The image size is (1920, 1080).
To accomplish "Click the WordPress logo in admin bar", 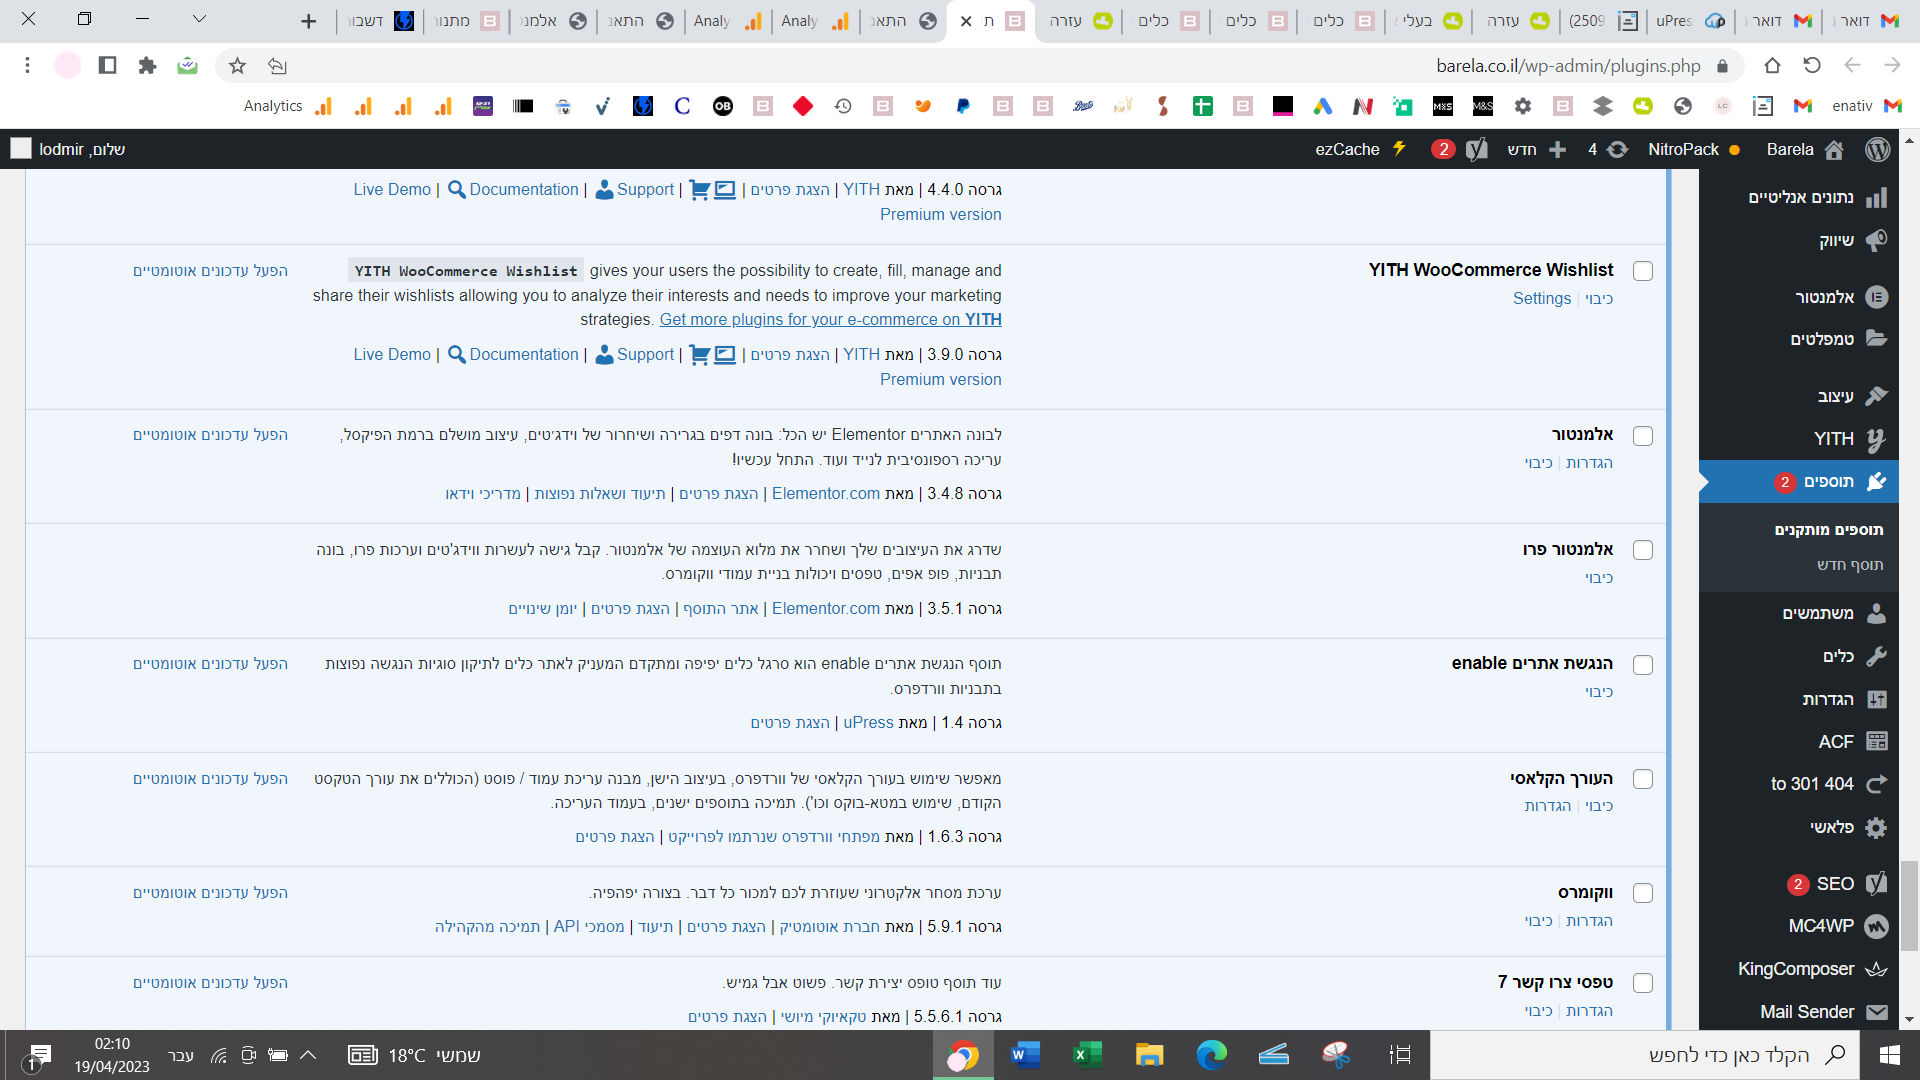I will tap(1877, 149).
